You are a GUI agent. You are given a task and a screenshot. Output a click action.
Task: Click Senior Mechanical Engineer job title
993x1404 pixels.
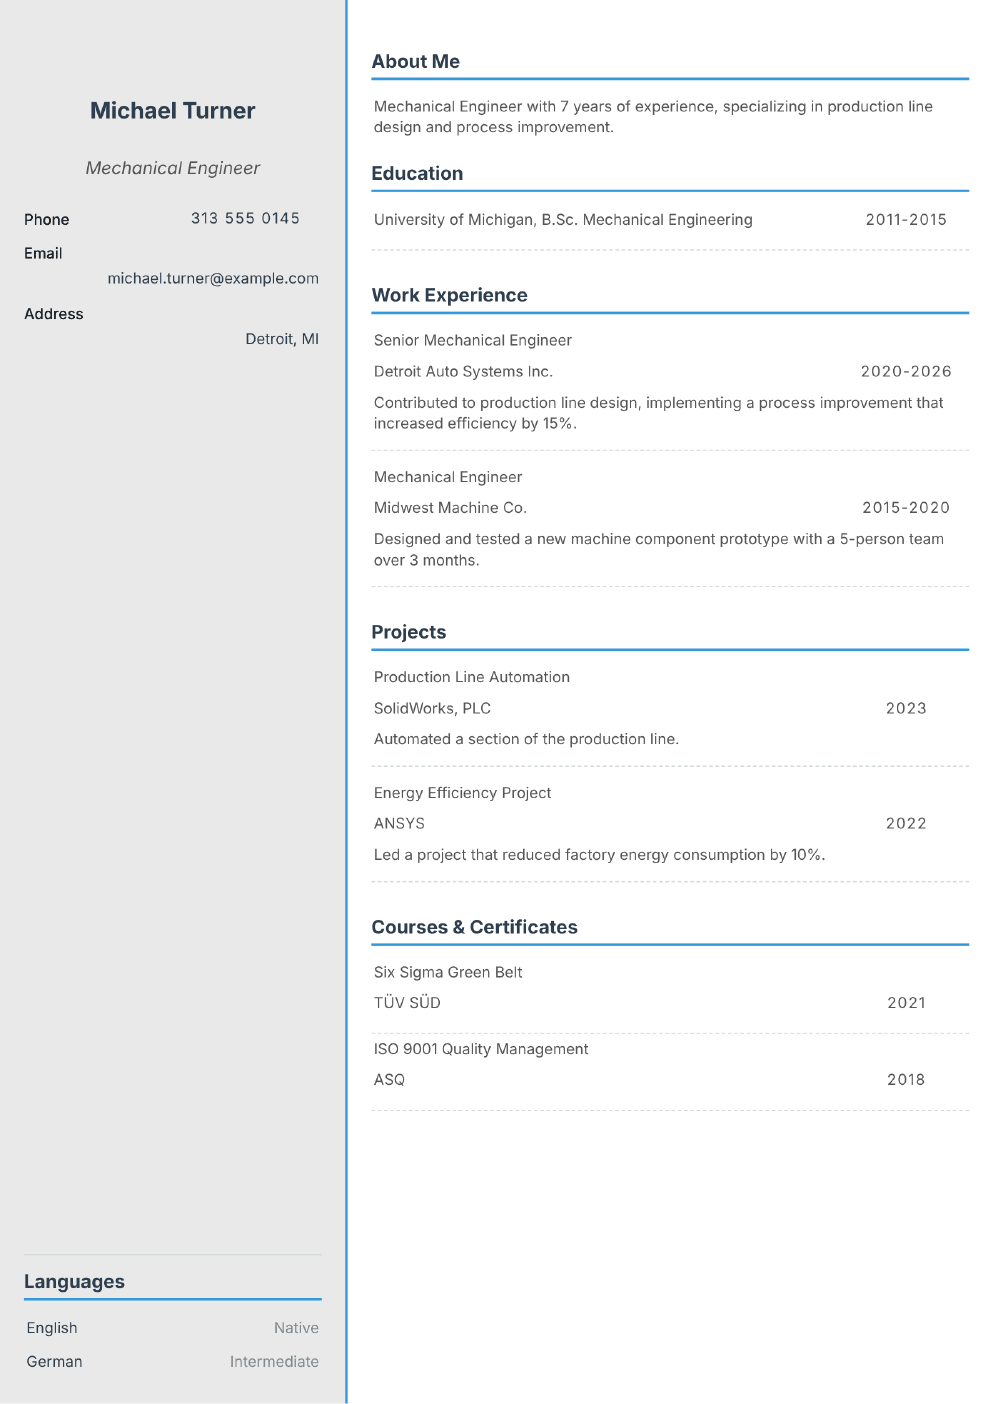click(473, 340)
